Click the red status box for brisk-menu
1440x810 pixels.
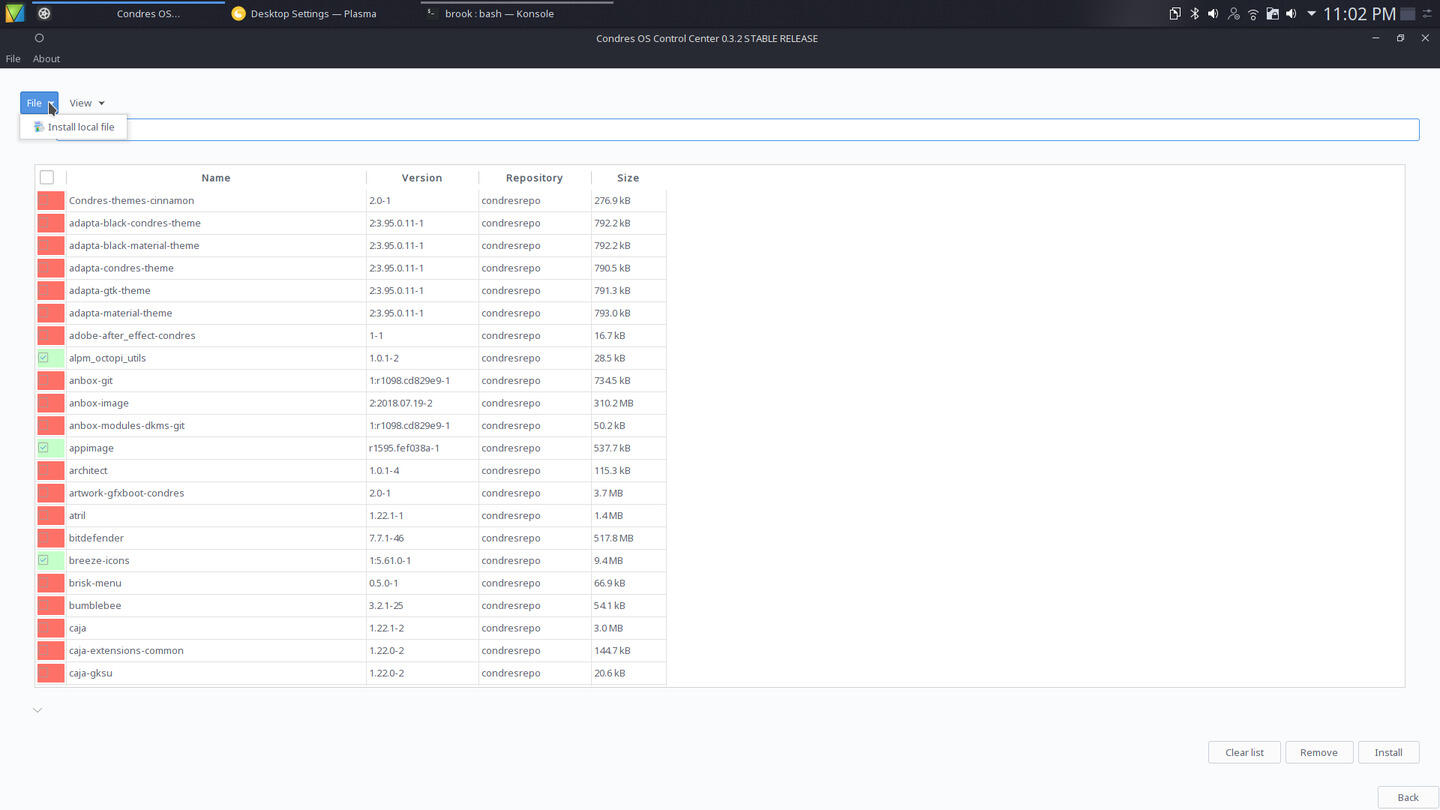(x=51, y=583)
